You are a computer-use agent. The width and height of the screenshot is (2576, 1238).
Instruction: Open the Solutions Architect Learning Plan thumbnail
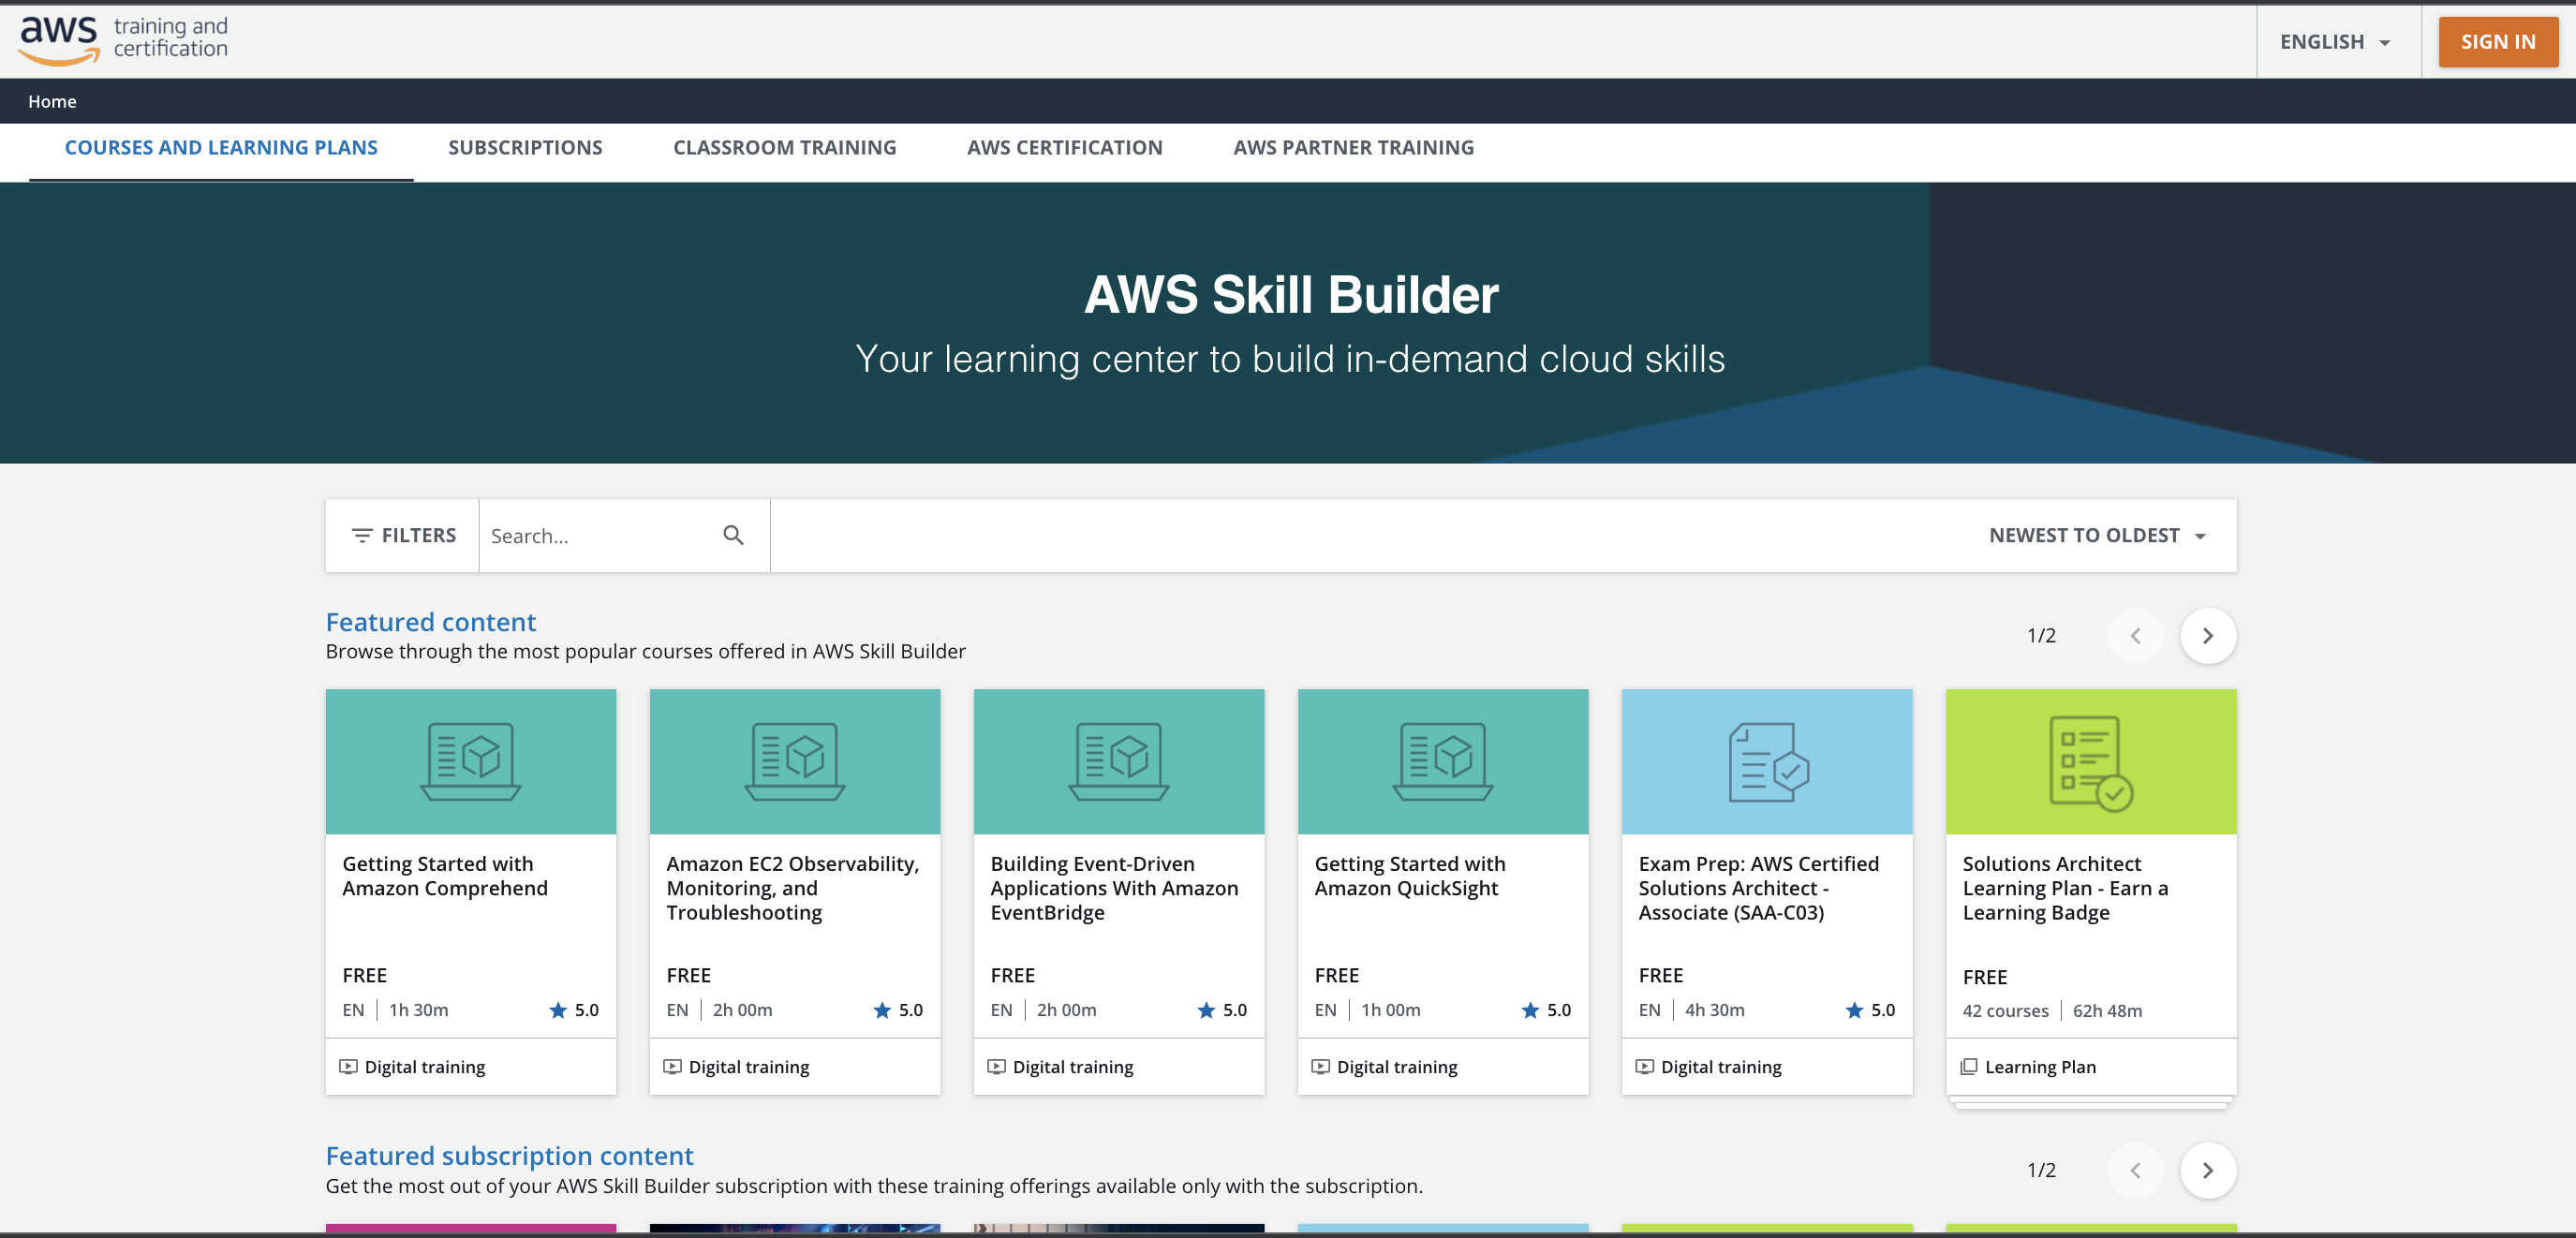point(2091,761)
